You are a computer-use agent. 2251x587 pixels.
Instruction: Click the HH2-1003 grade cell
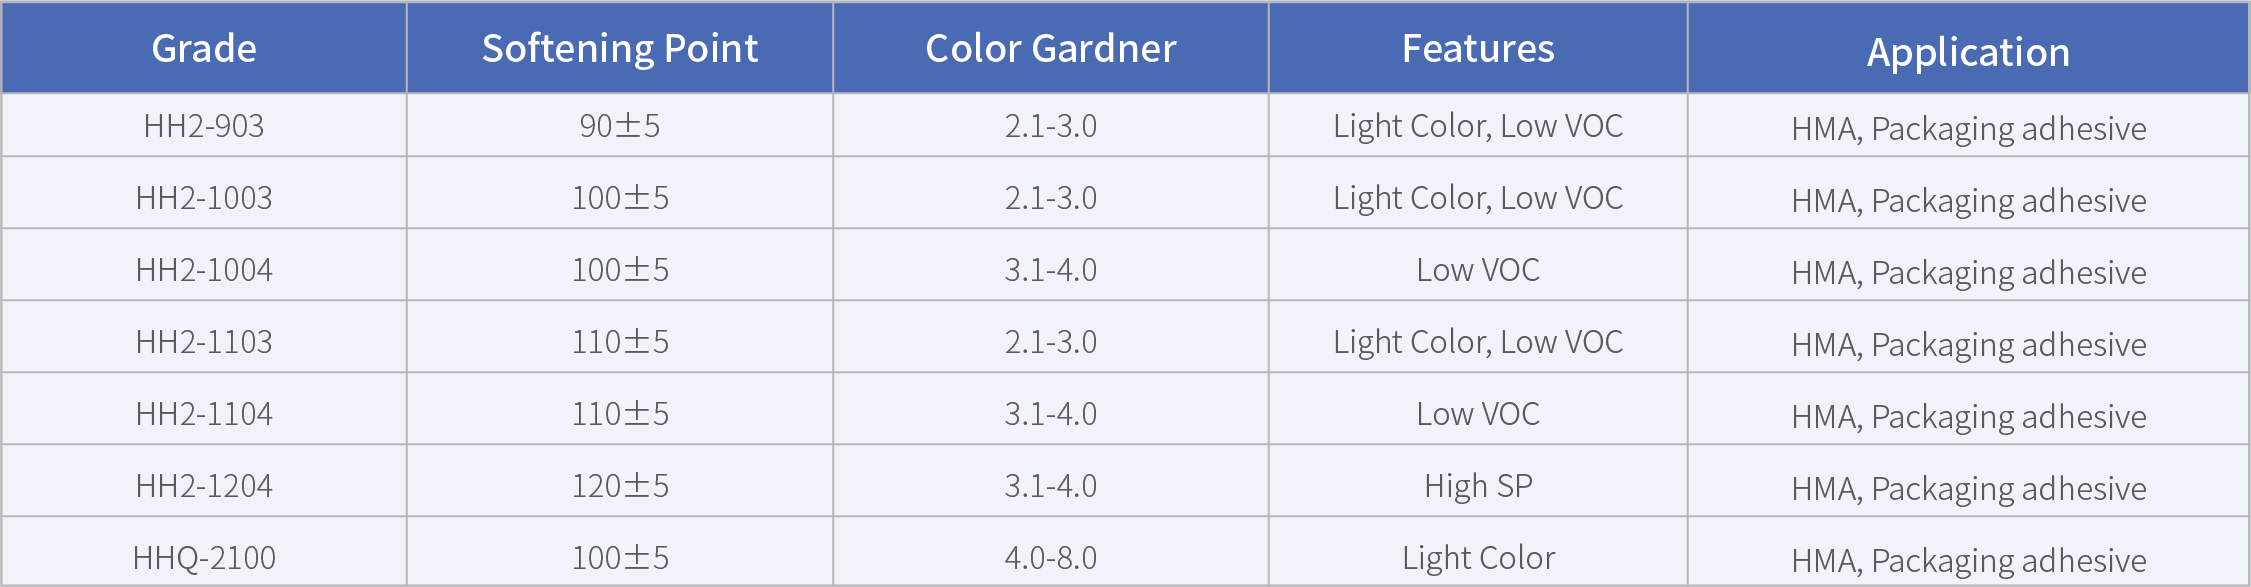[204, 198]
